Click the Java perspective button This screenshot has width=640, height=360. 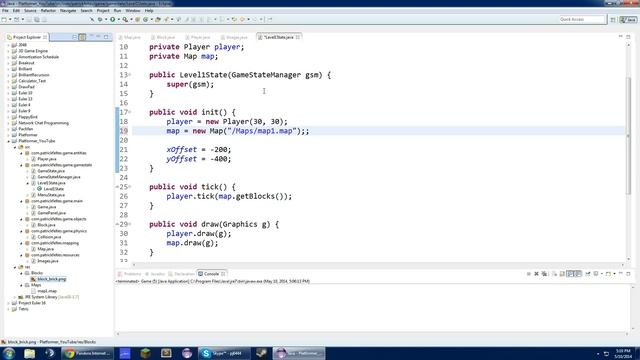pyautogui.click(x=629, y=19)
